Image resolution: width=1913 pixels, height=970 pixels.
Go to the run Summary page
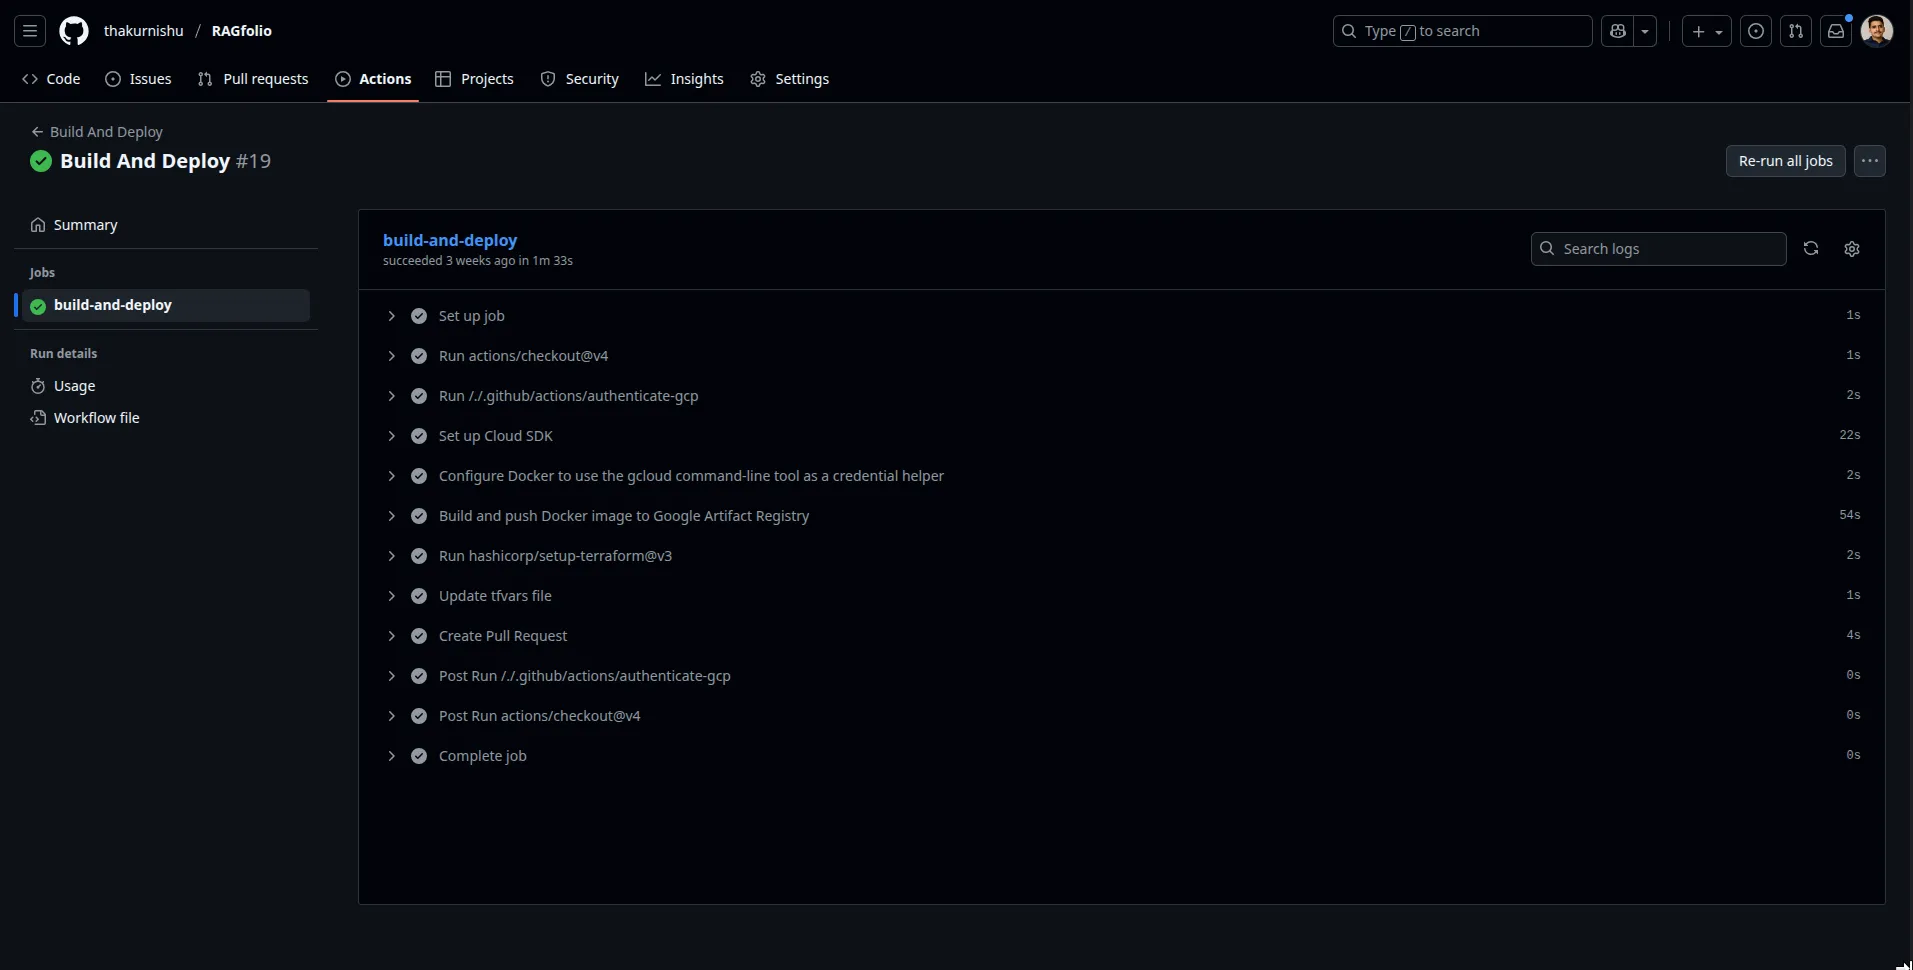pos(85,225)
